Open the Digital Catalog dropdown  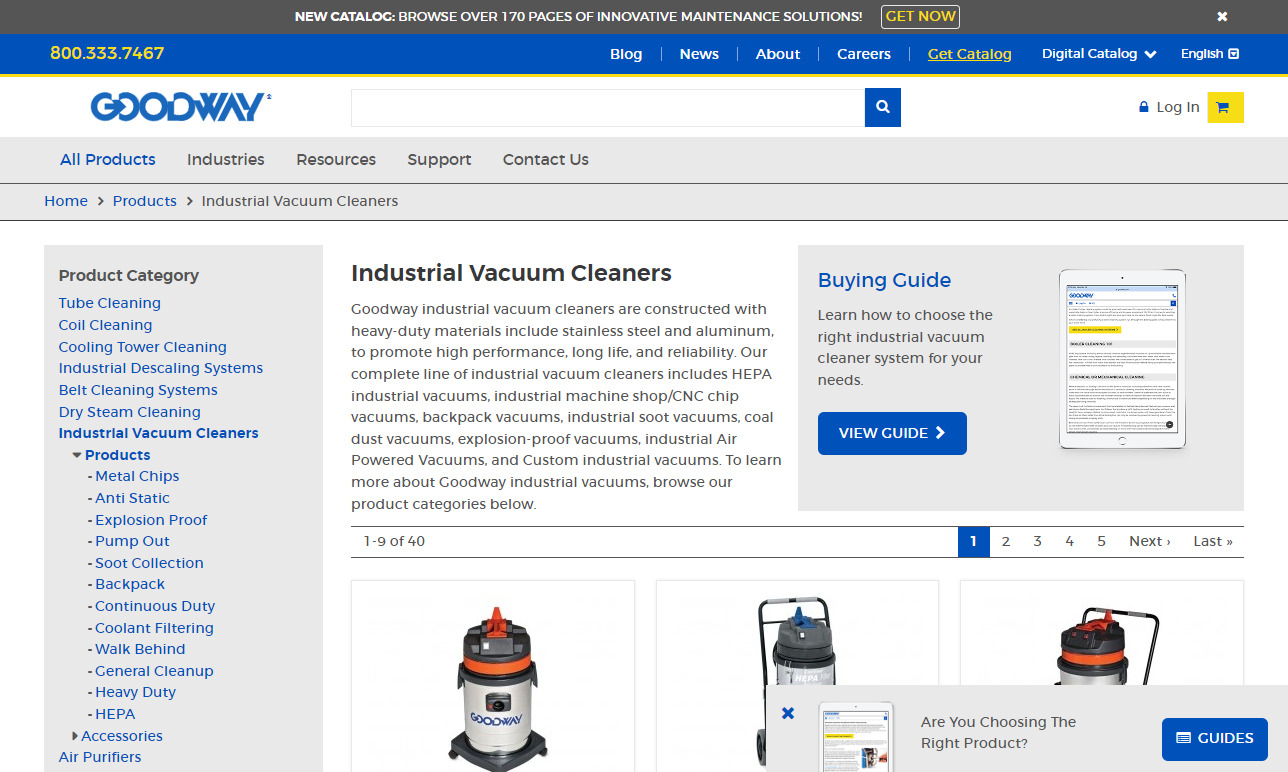pos(1097,54)
